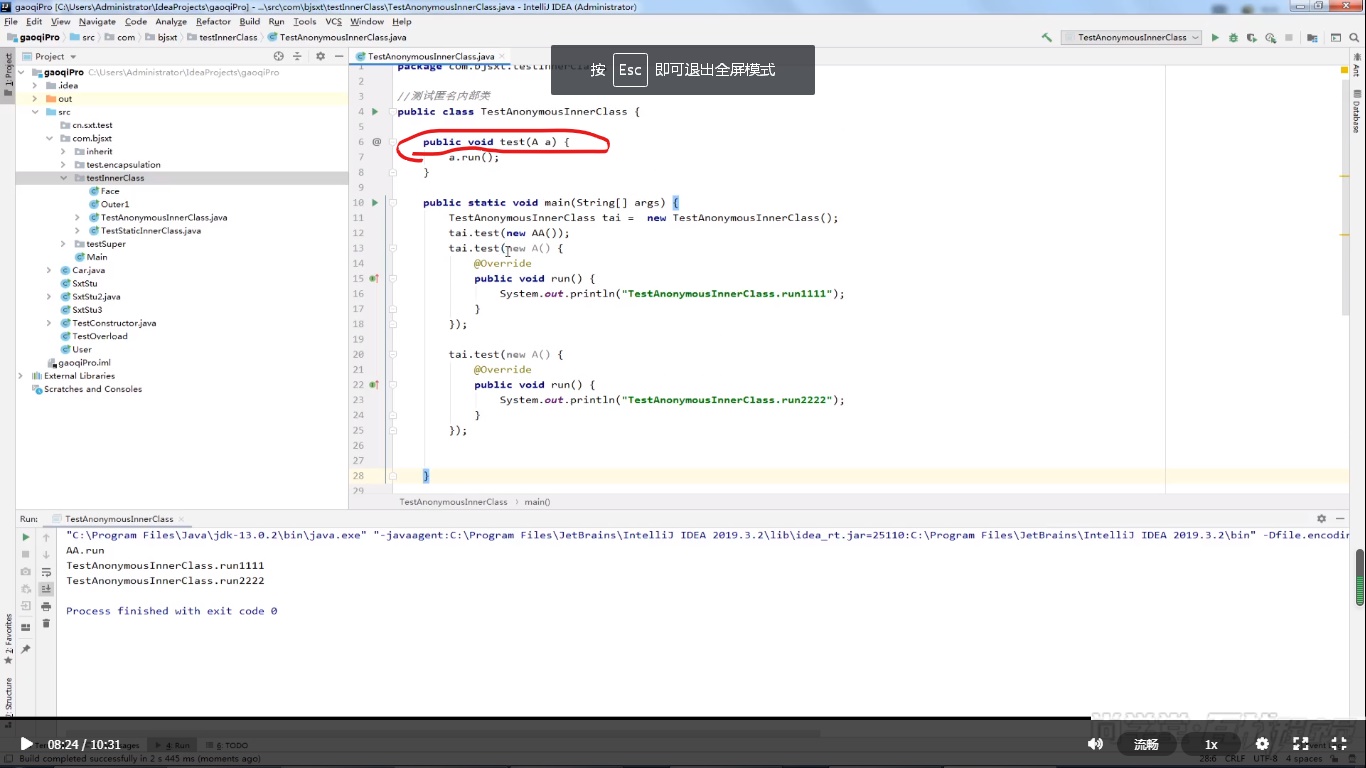Change playback speed via 1x button
The height and width of the screenshot is (768, 1366).
pos(1211,744)
